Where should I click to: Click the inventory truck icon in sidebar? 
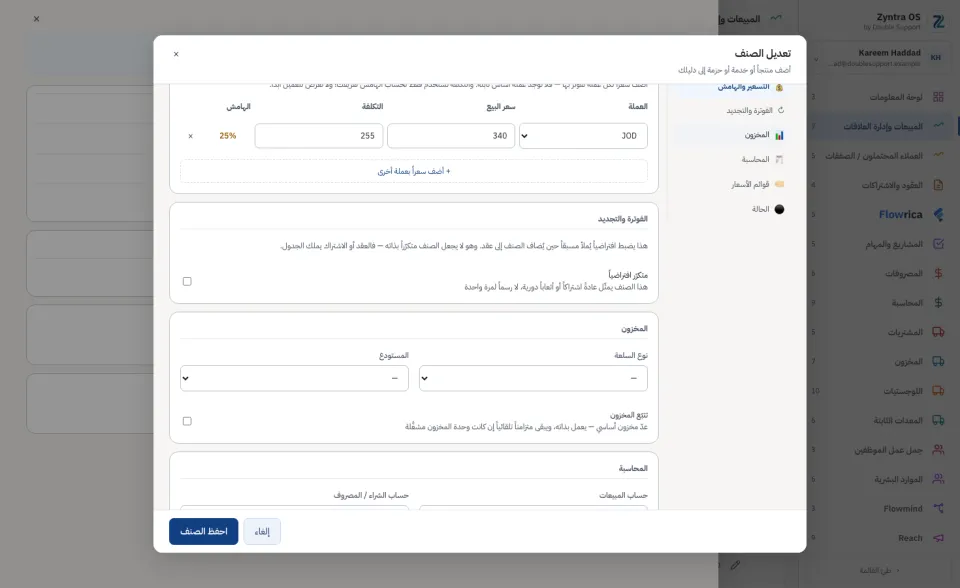click(938, 361)
